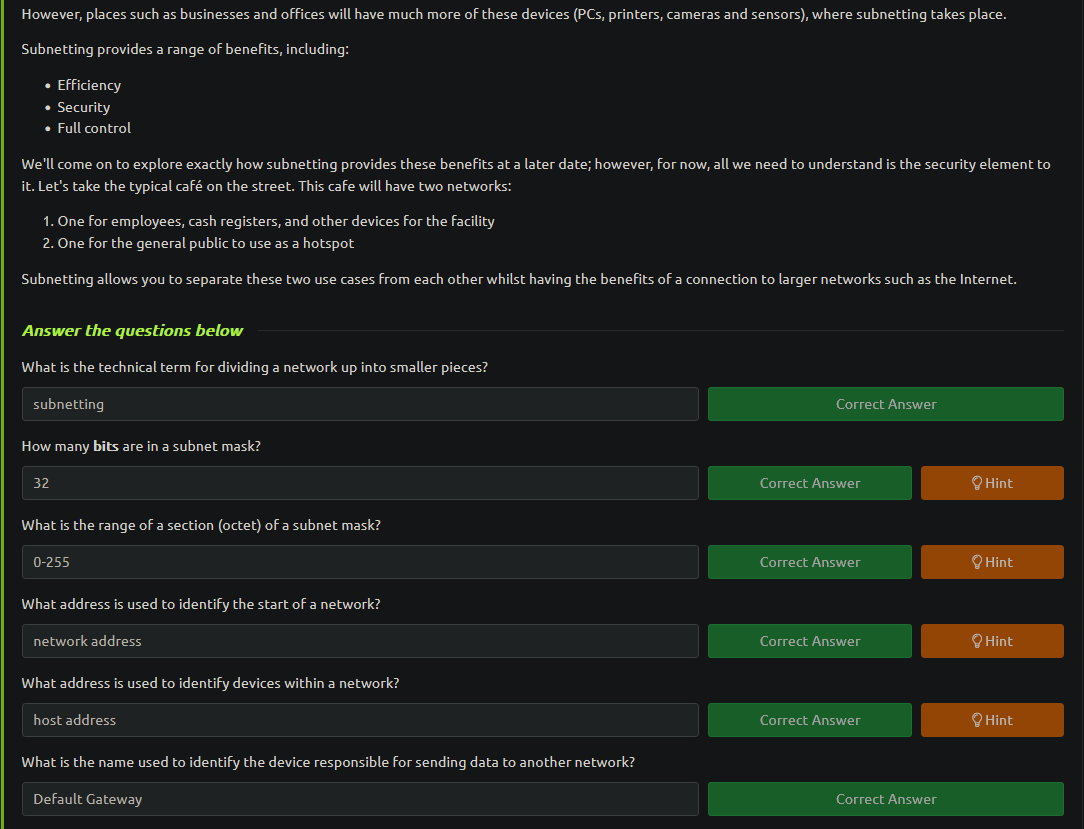Select the answer field showing '0-255'

pyautogui.click(x=360, y=561)
